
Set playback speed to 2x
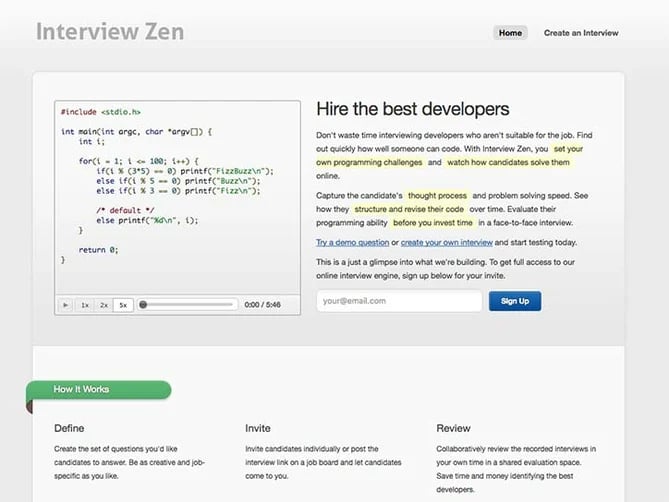click(x=103, y=304)
